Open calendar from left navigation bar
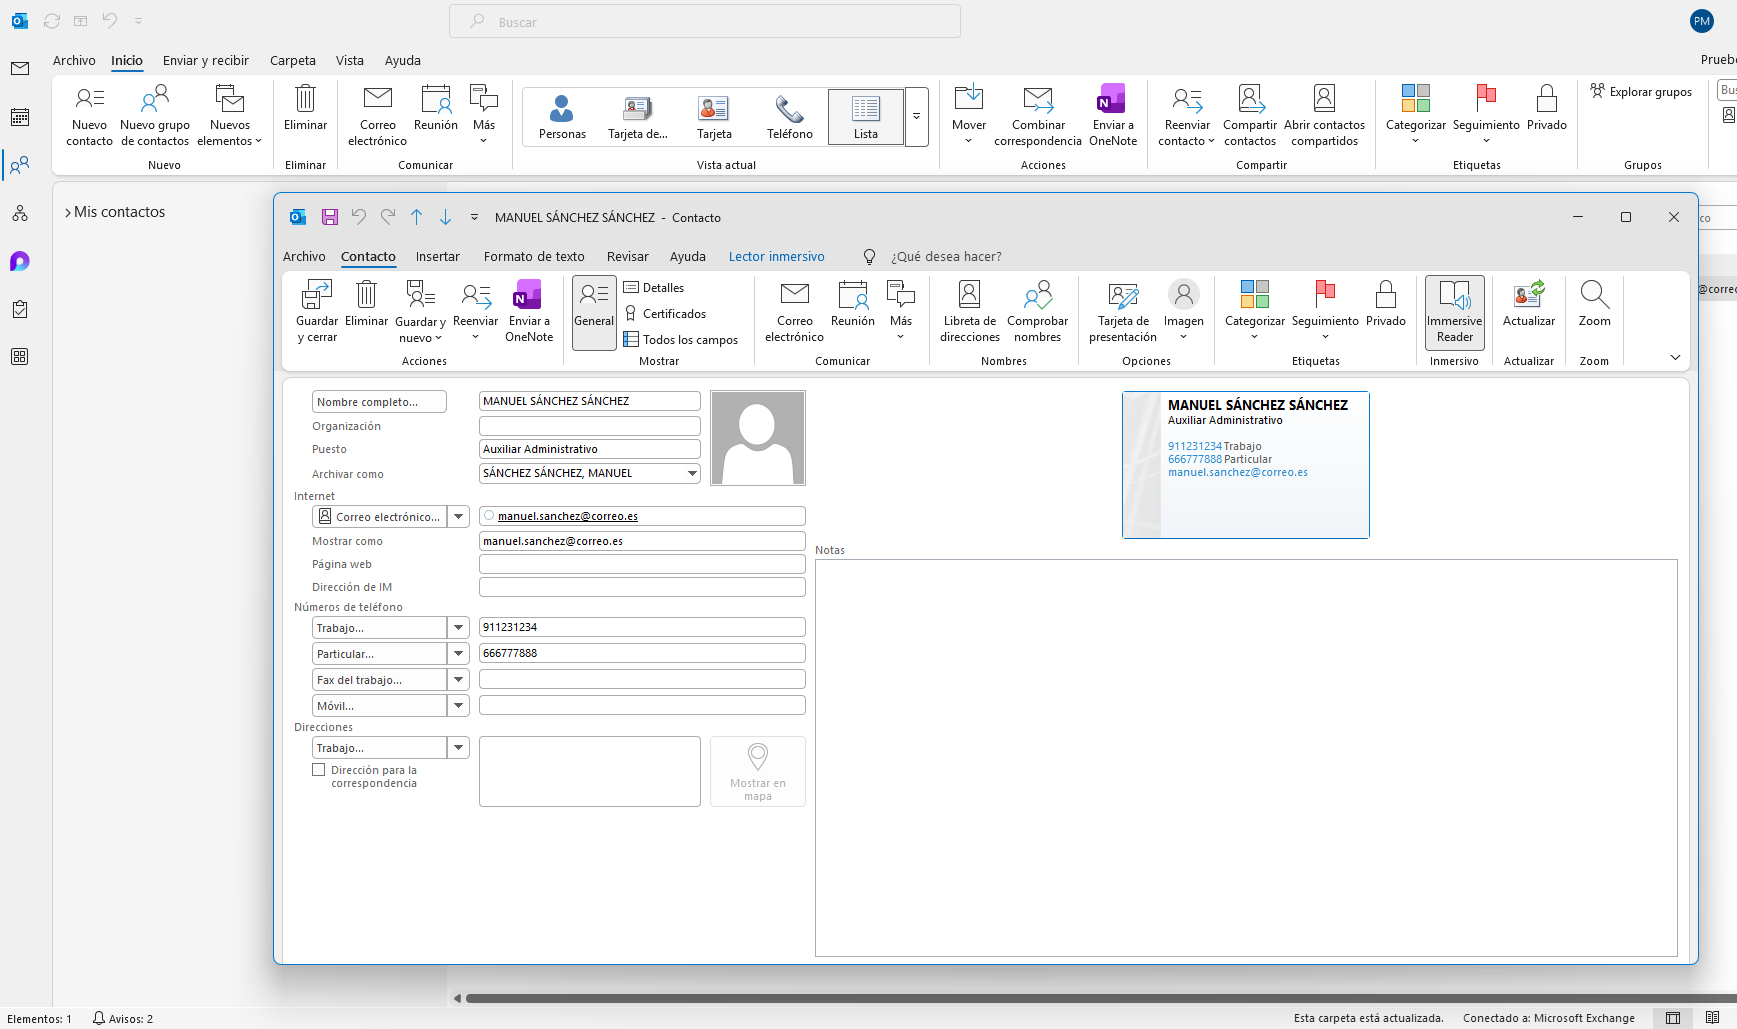1737x1029 pixels. (20, 117)
